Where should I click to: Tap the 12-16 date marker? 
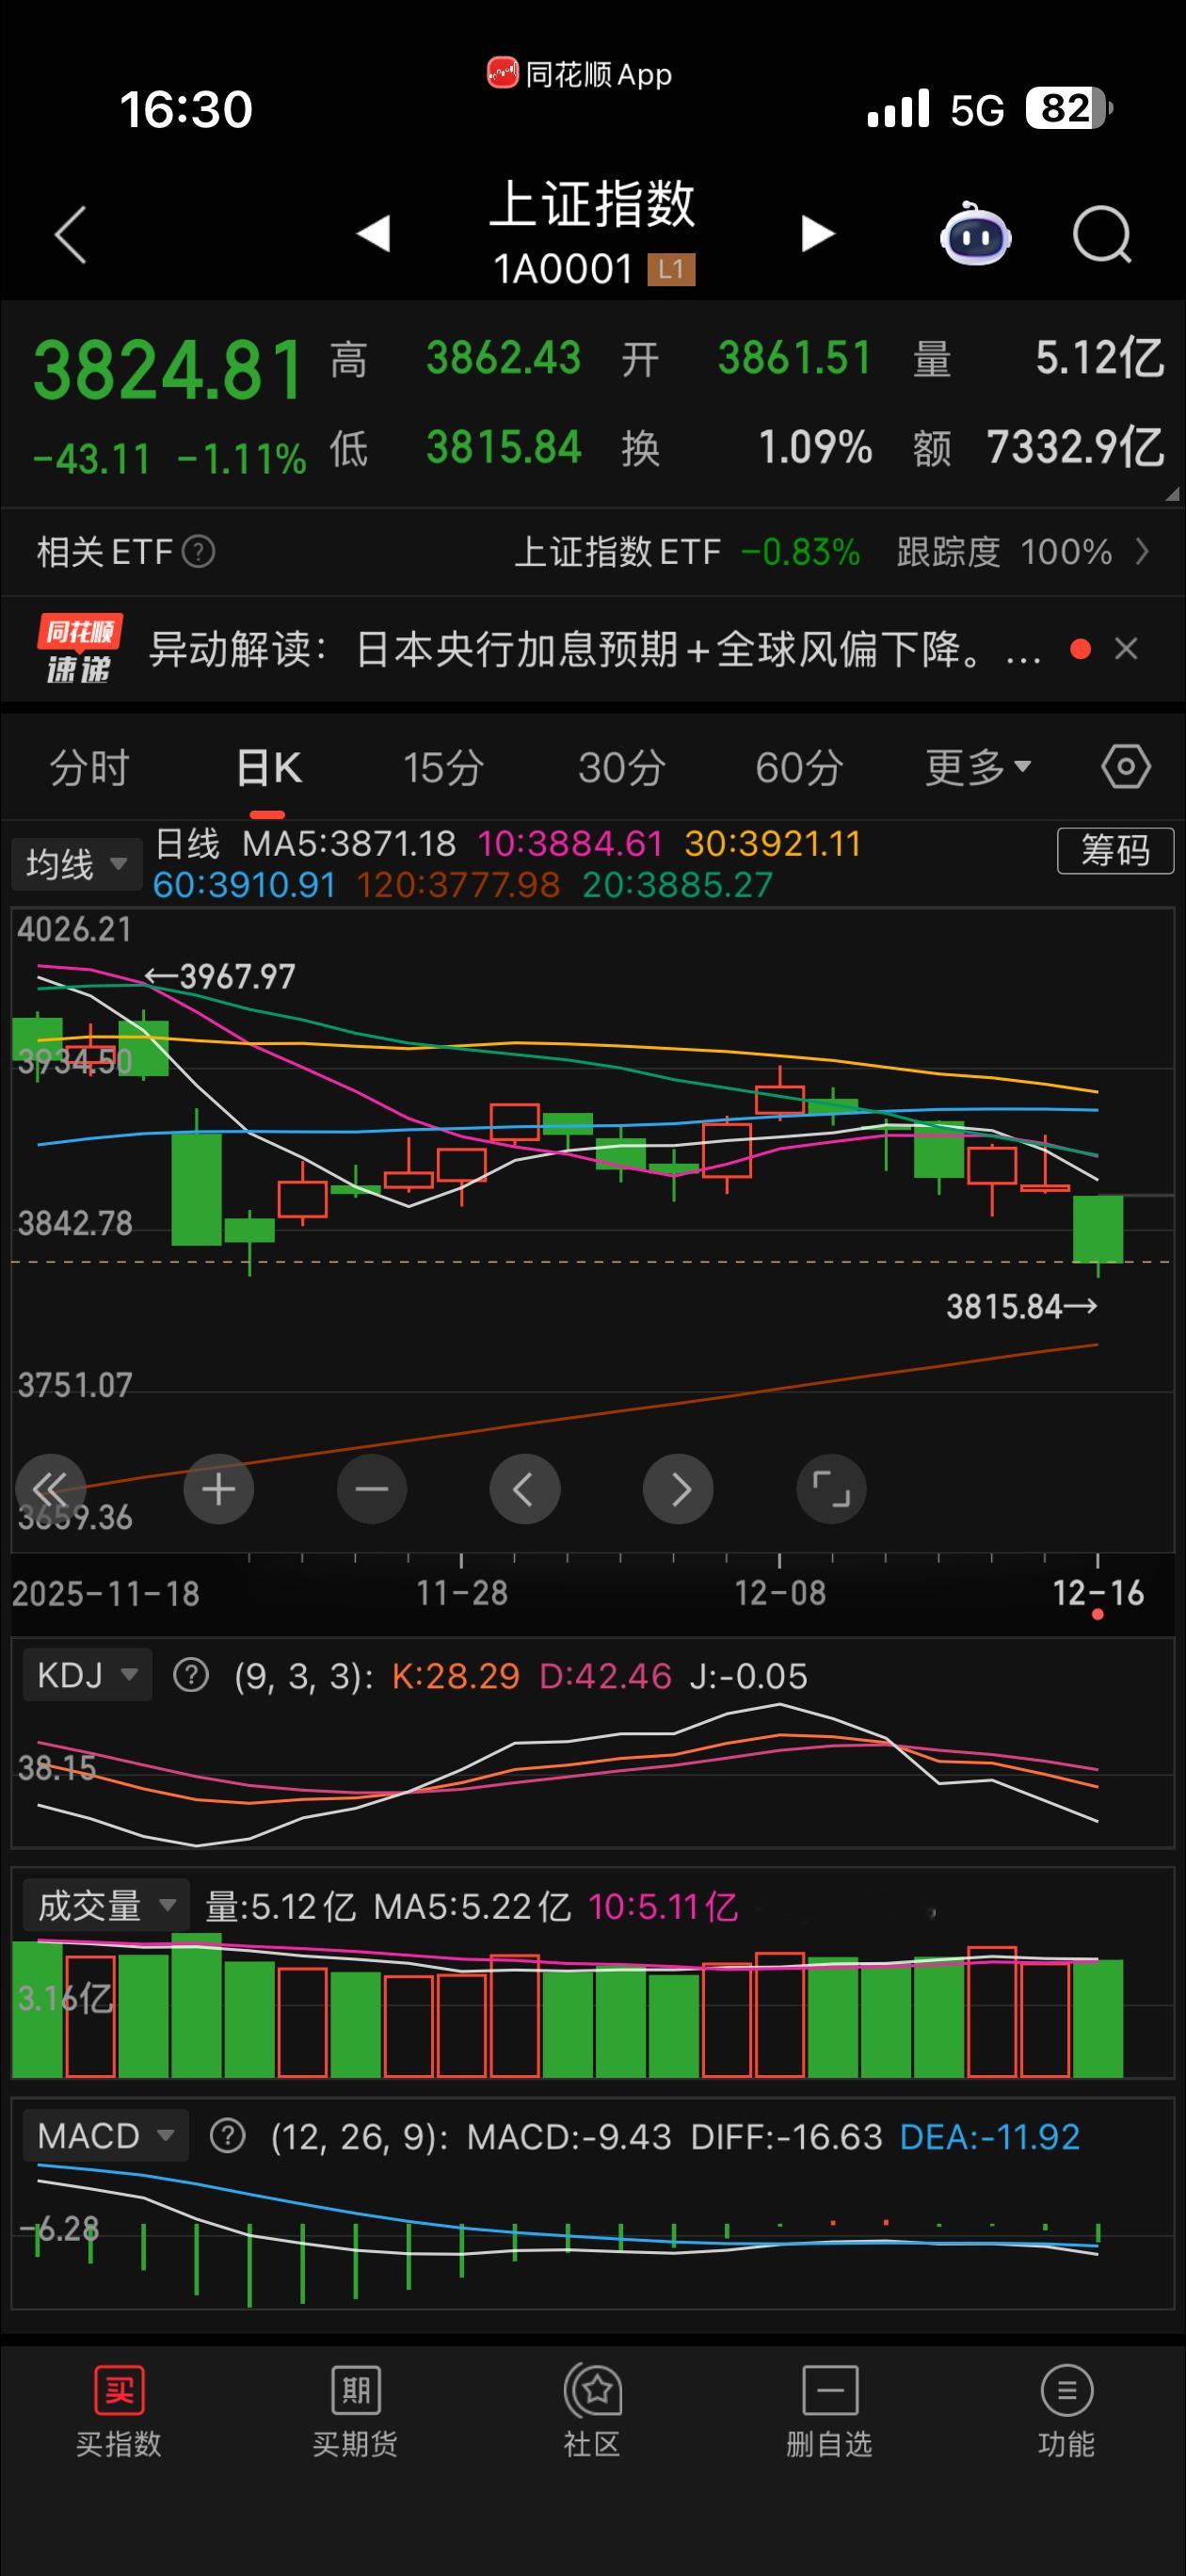click(1098, 1593)
